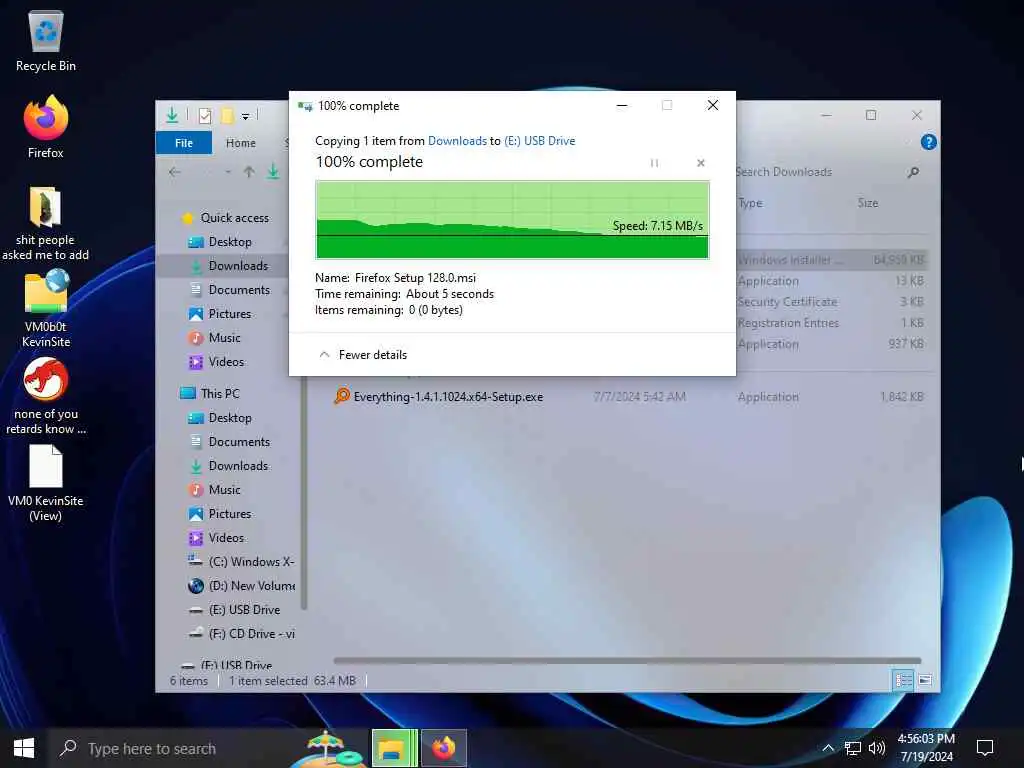Collapse dialog using Fewer details
Image resolution: width=1024 pixels, height=768 pixels.
(x=363, y=355)
